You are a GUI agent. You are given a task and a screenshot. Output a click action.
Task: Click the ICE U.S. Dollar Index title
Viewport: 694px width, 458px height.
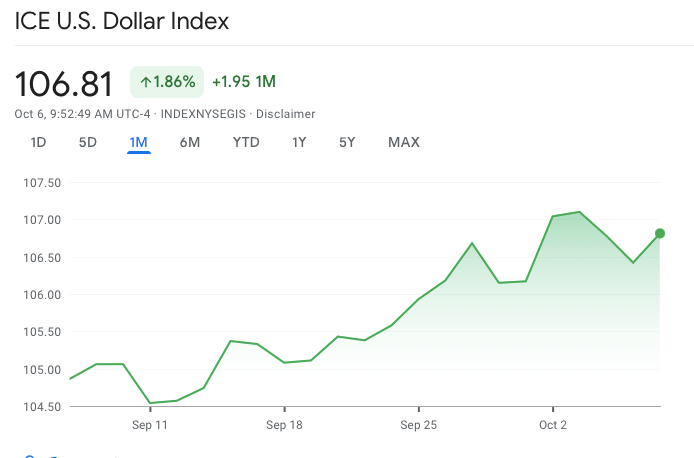click(x=121, y=21)
